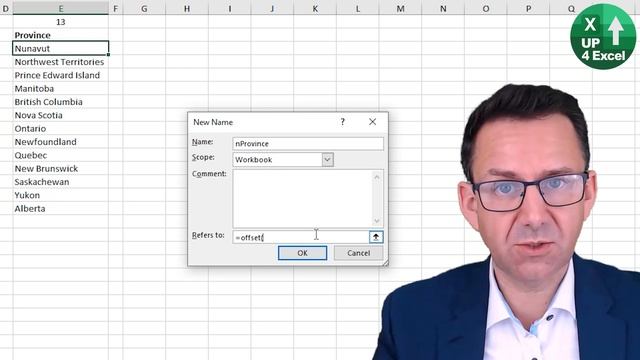The width and height of the screenshot is (640, 360).
Task: Open the help question mark in New Name dialog
Action: (x=343, y=122)
